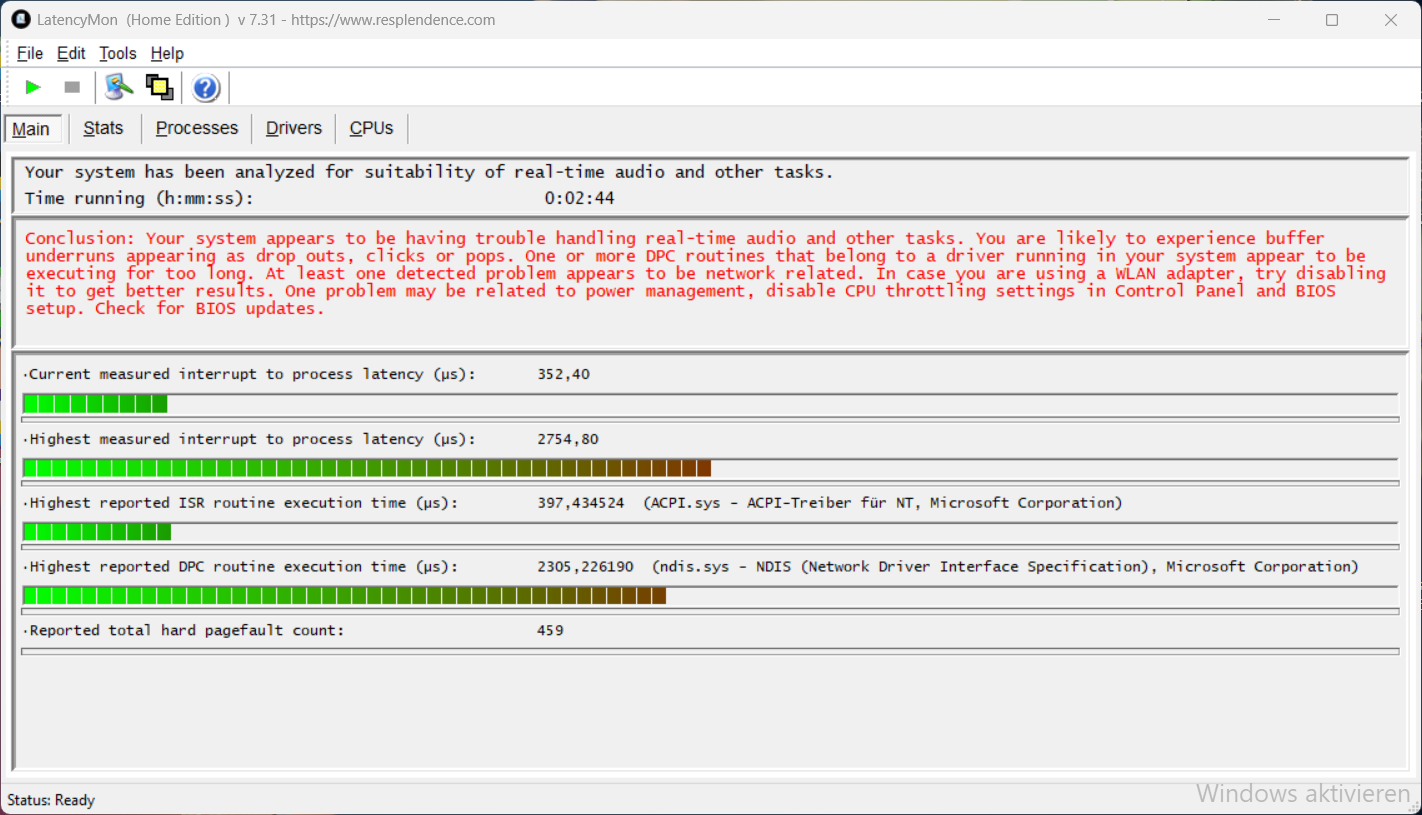Switch to the Processes tab
Screen dimensions: 1422x815
197,128
